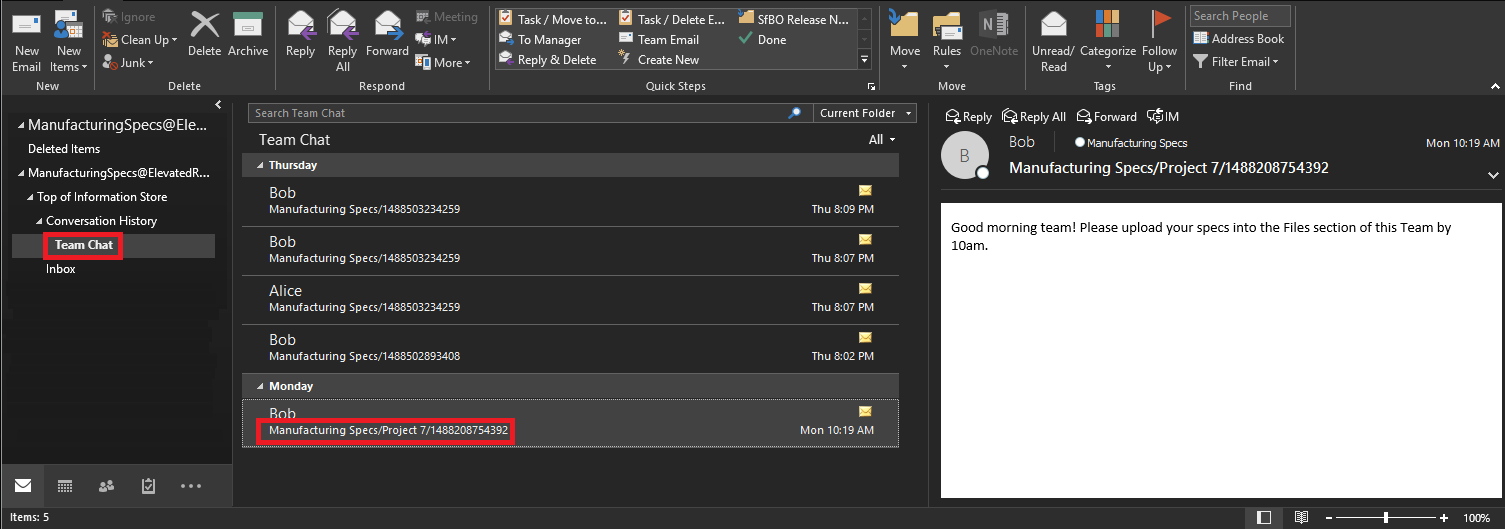Click Reply in the reading pane
1505x529 pixels.
(968, 117)
